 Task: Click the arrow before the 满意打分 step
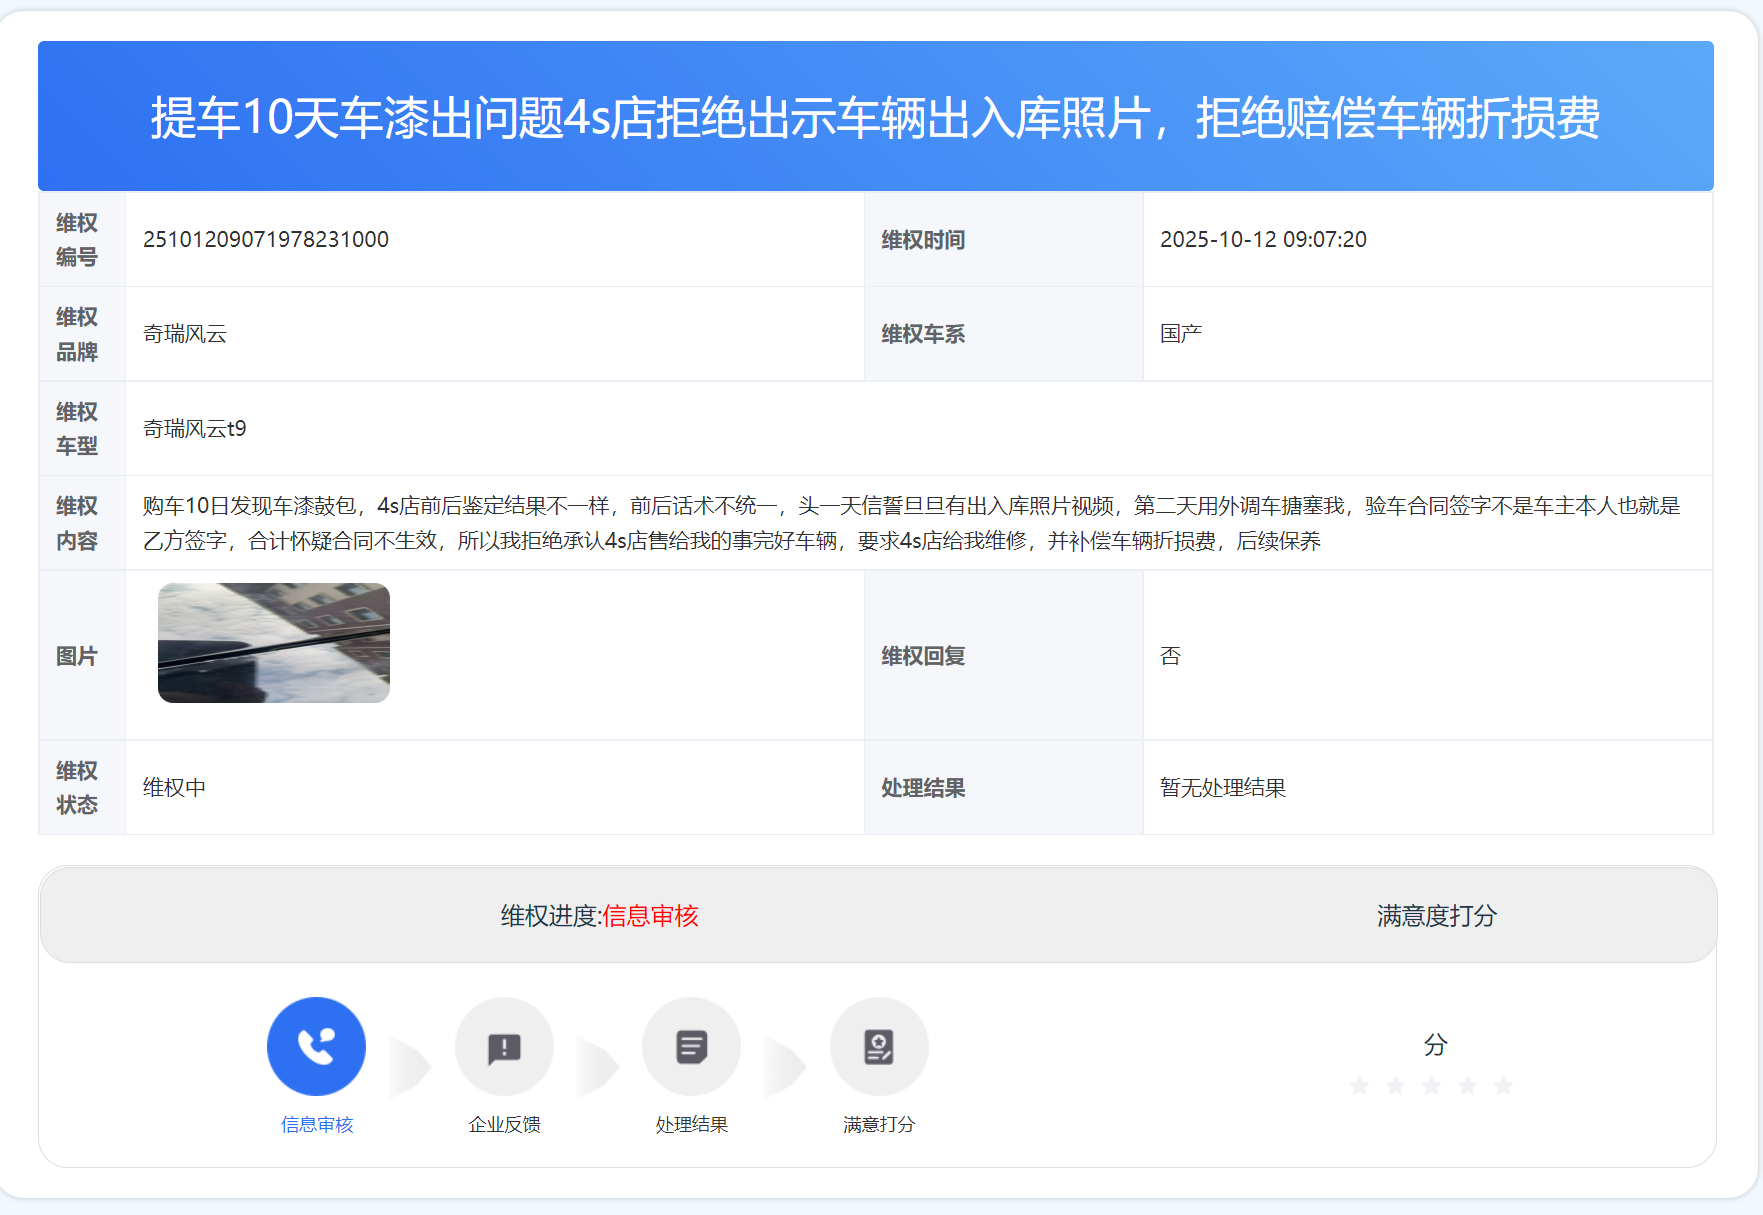(785, 1067)
